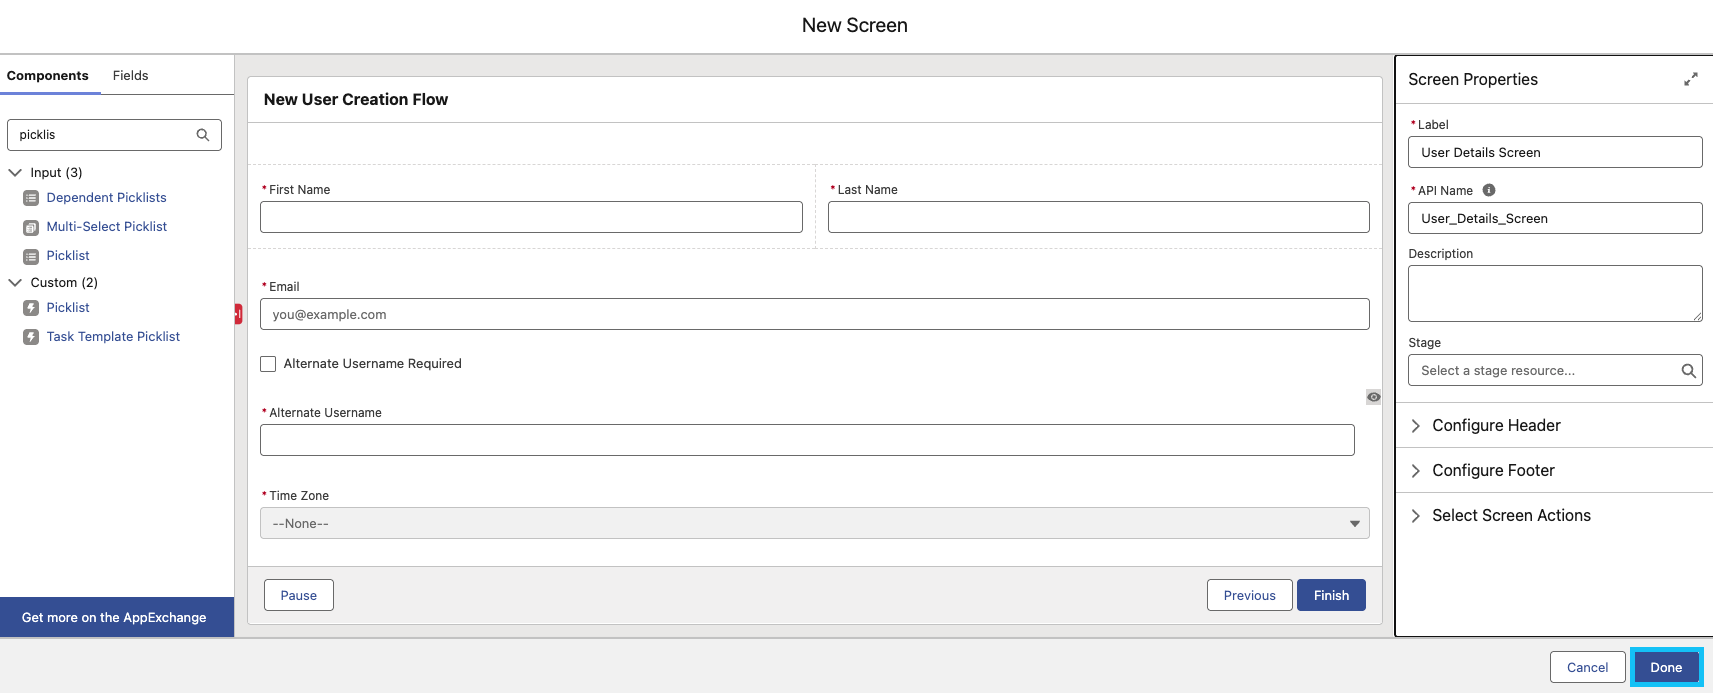
Task: Collapse the Input (3) component group
Action: pyautogui.click(x=15, y=173)
